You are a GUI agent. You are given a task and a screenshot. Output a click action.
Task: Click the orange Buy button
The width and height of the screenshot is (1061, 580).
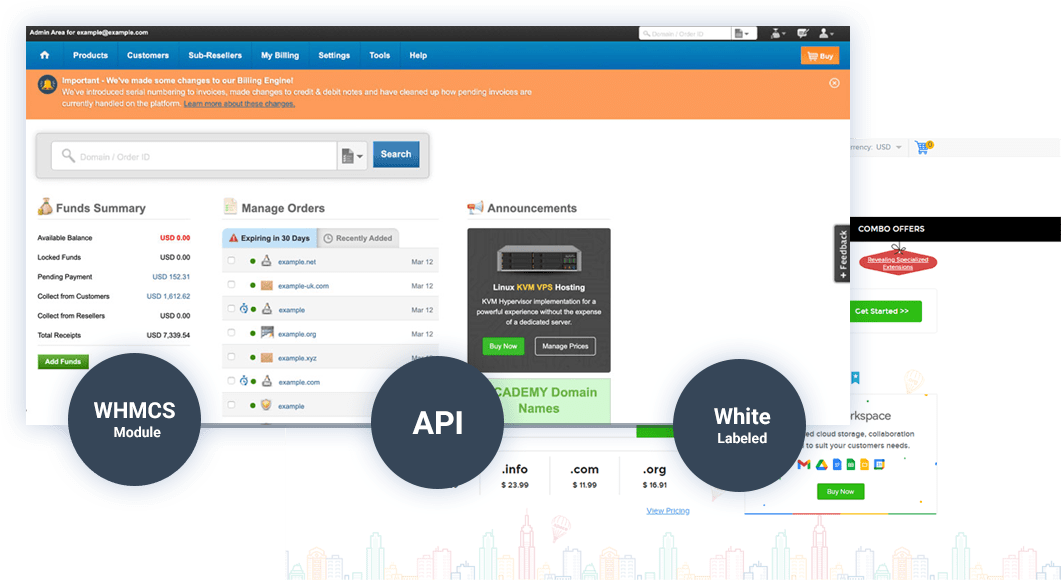pos(819,56)
